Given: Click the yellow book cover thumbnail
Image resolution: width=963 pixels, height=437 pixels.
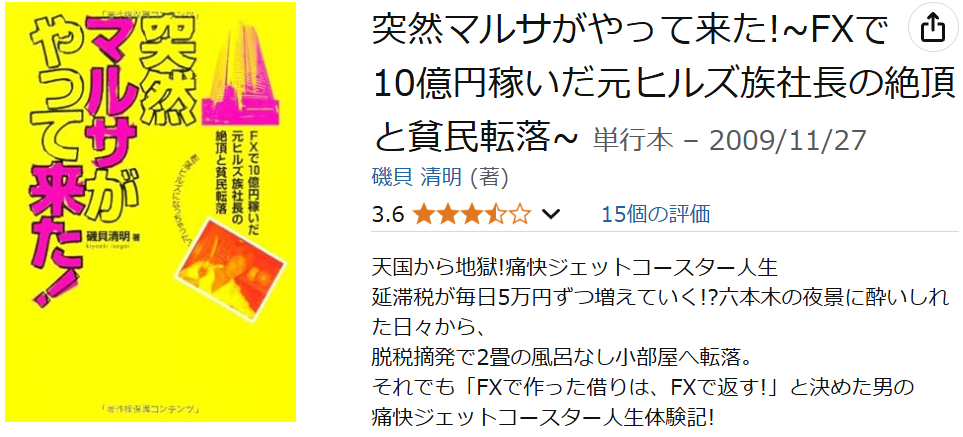Looking at the screenshot, I should coord(150,213).
